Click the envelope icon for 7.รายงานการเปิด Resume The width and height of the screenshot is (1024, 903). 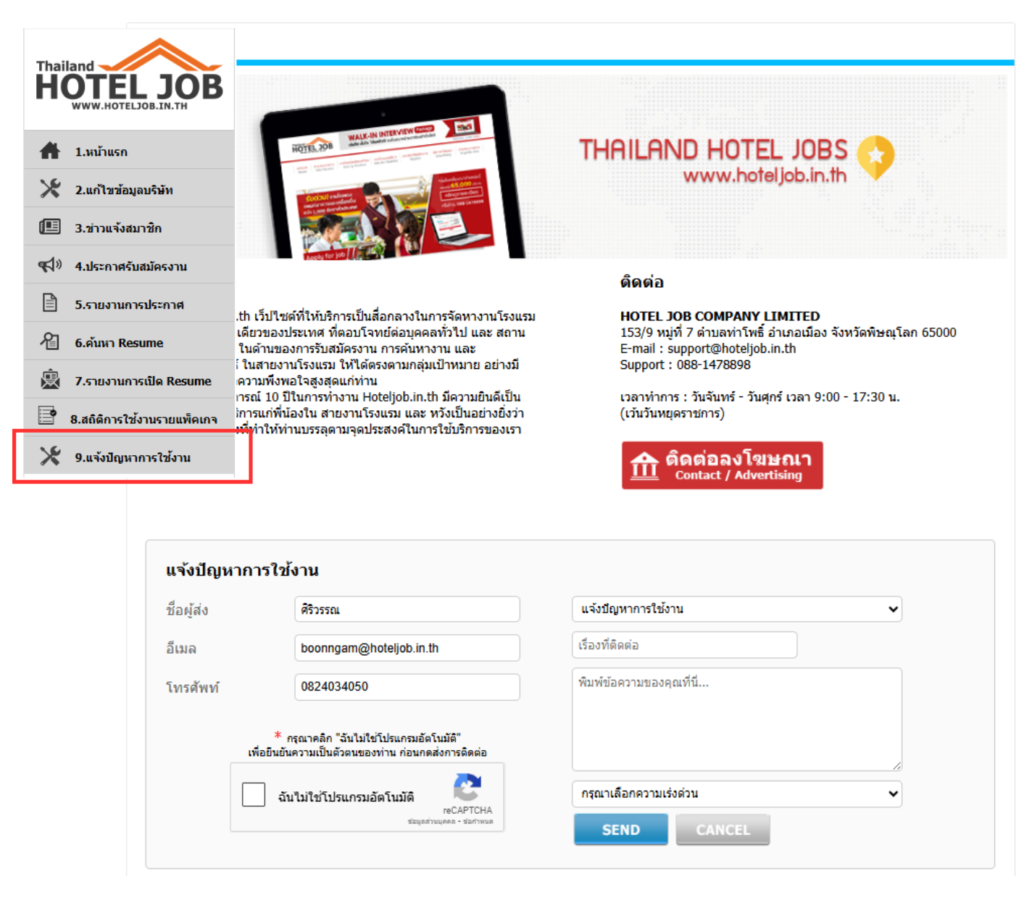[x=50, y=379]
